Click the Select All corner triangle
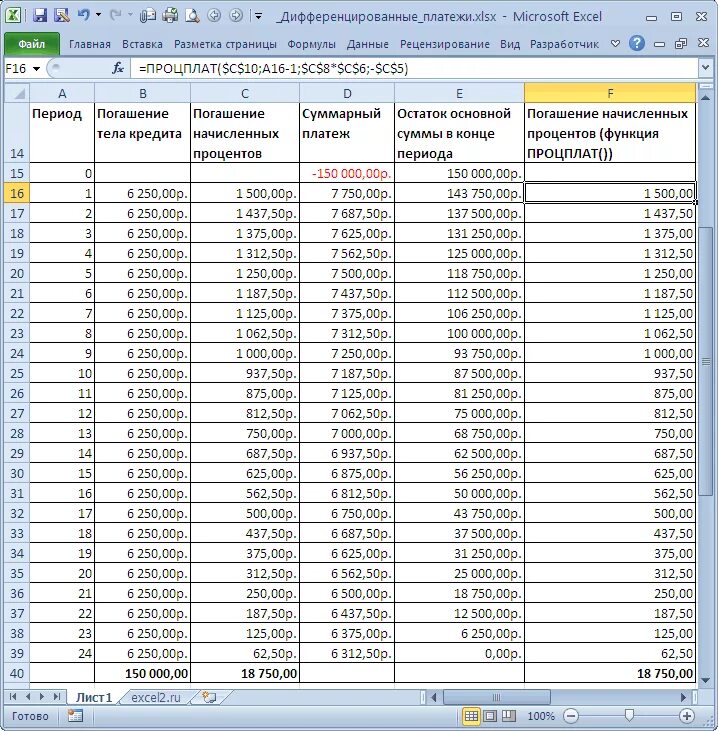The height and width of the screenshot is (731, 718). tap(17, 93)
